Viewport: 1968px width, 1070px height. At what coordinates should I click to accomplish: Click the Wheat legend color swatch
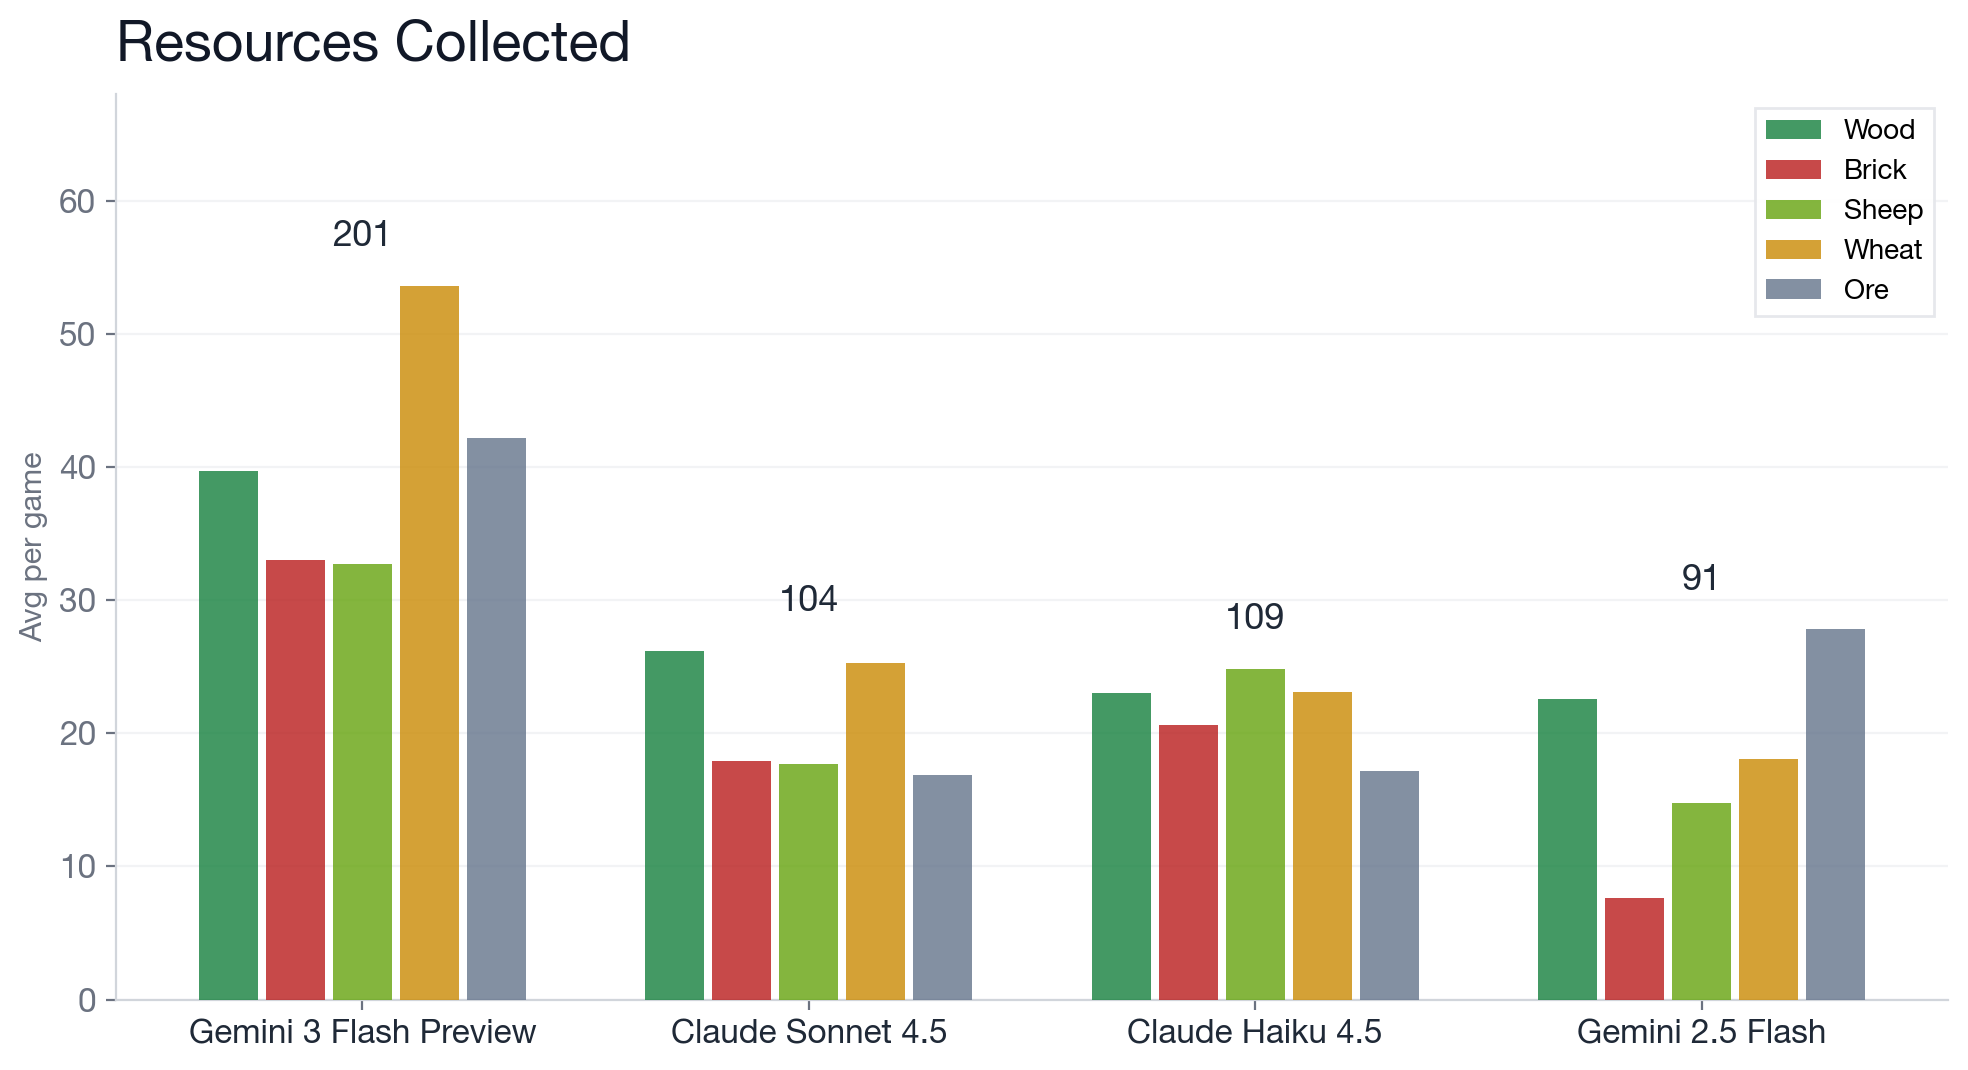coord(1793,249)
